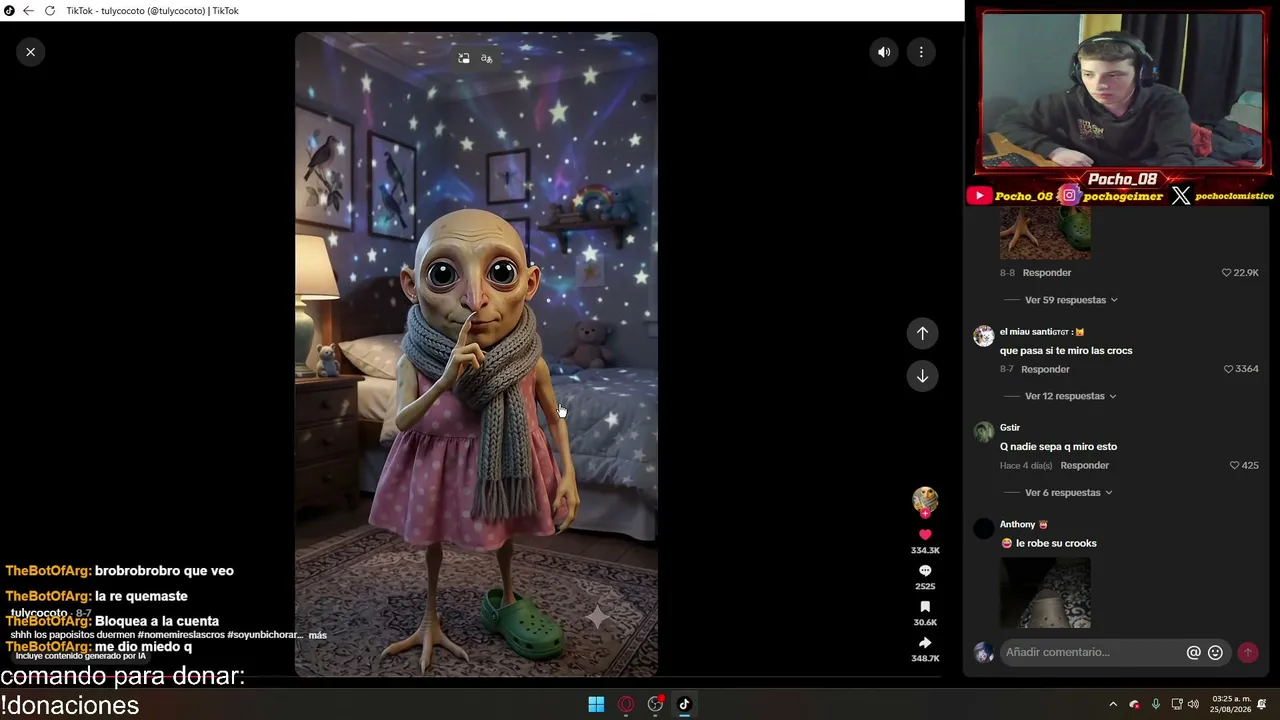Open the picture-in-picture icon on the video
This screenshot has height=720, width=1280.
464,59
